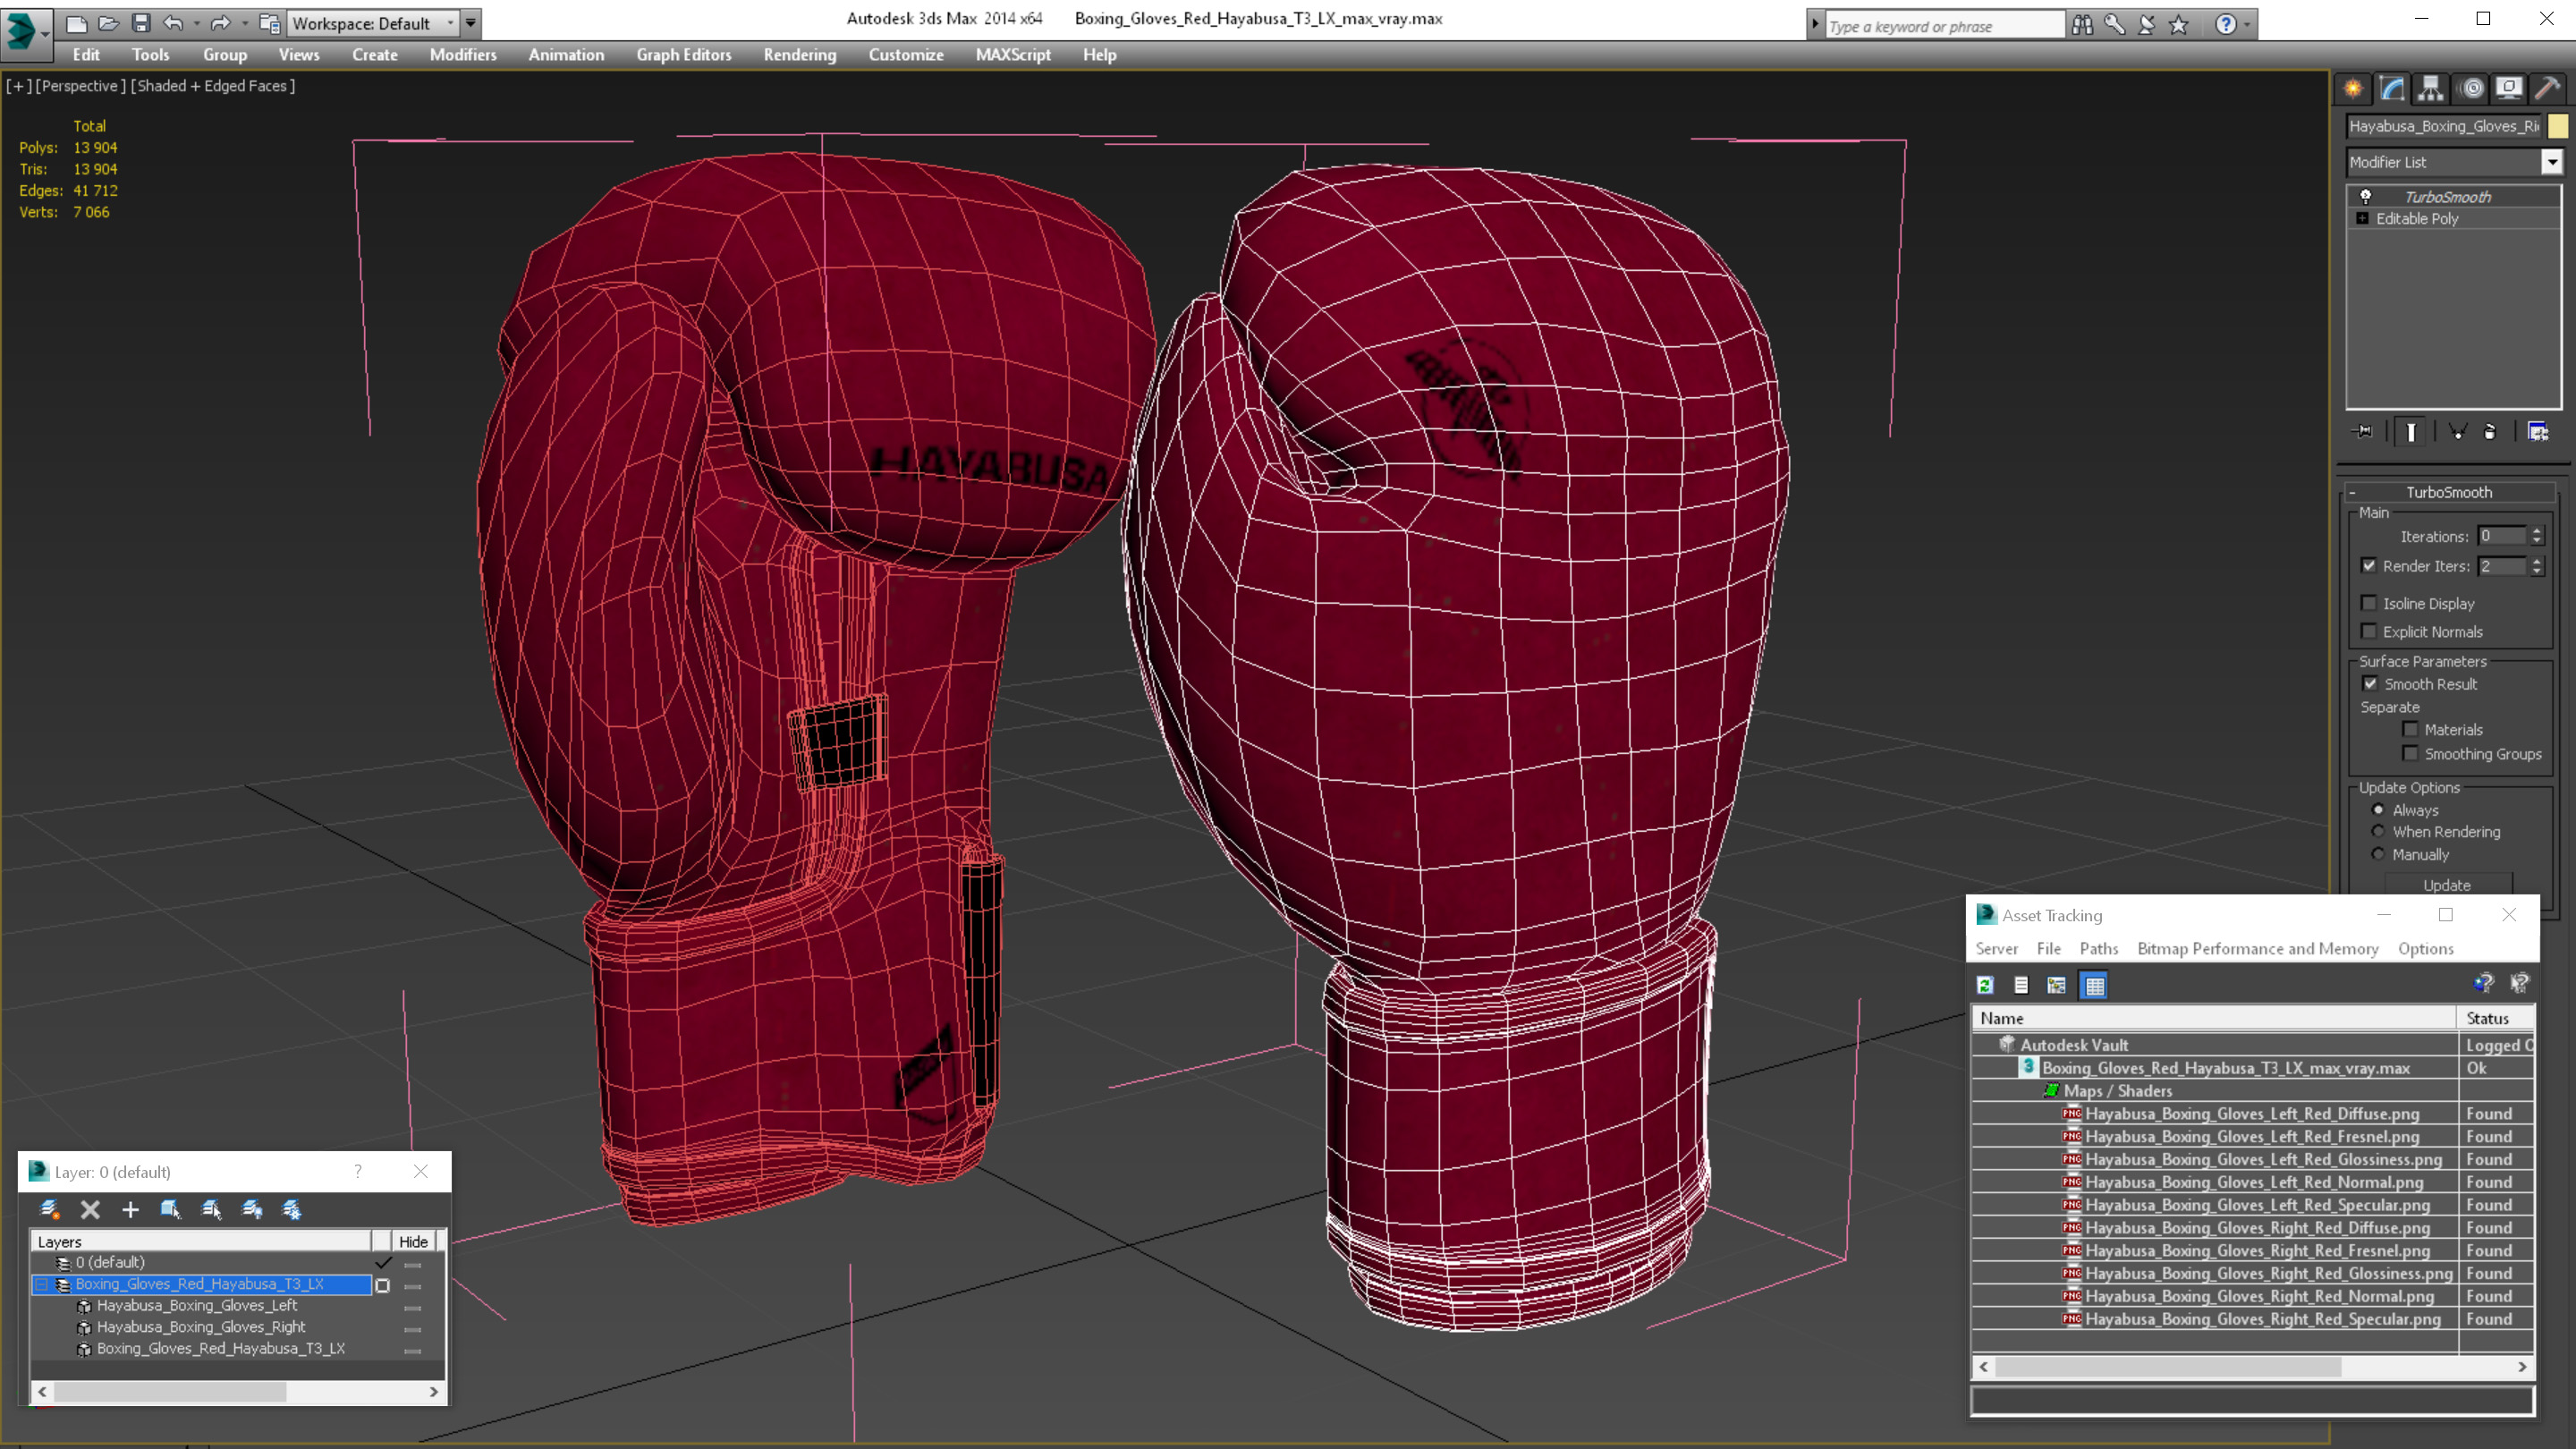This screenshot has height=1449, width=2576.
Task: Click Refresh icon in Asset Tracking toolbar
Action: tap(1986, 986)
